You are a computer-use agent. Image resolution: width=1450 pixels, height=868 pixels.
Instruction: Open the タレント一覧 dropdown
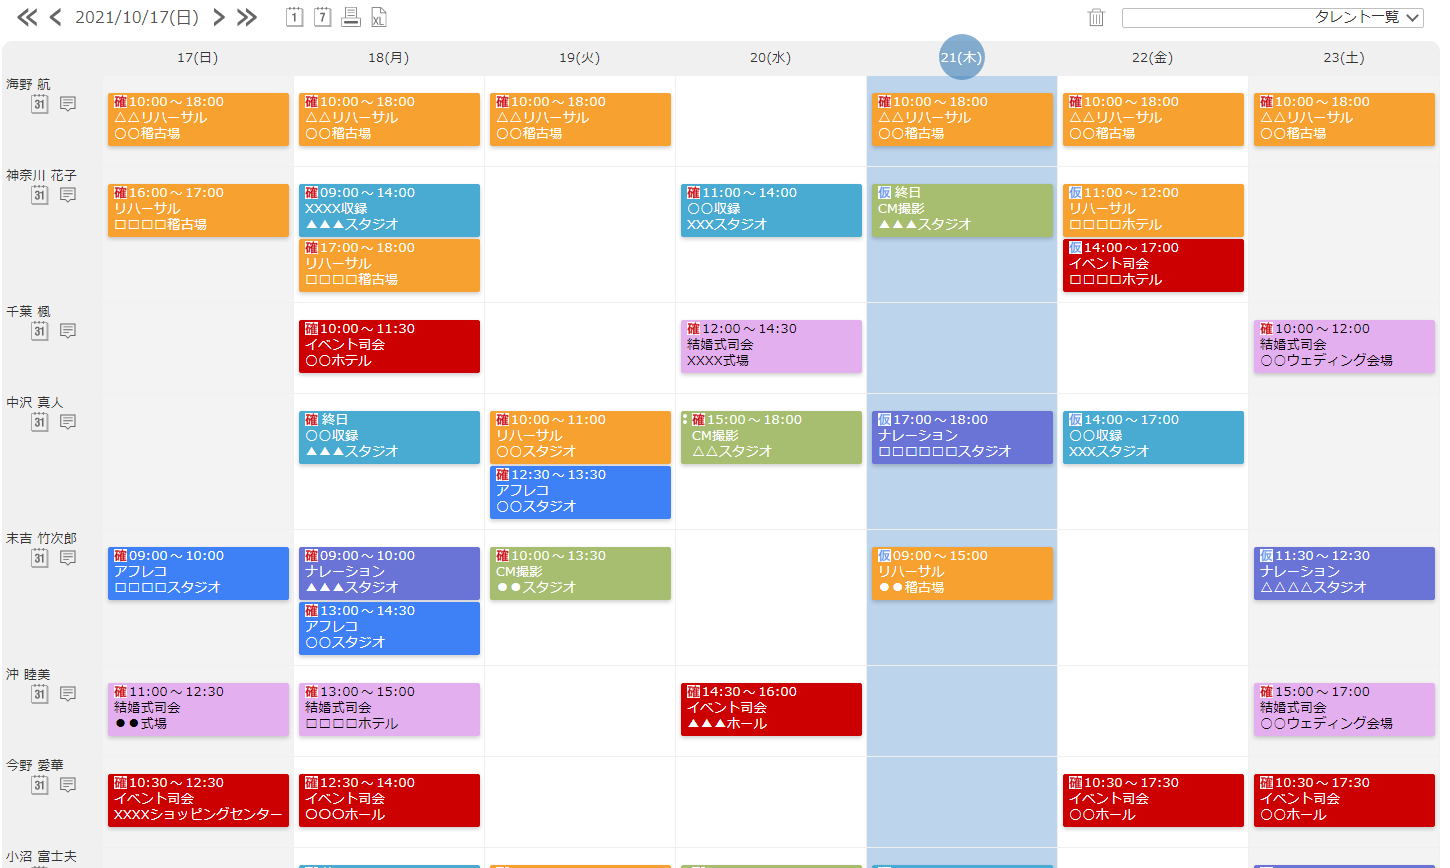tap(1272, 18)
